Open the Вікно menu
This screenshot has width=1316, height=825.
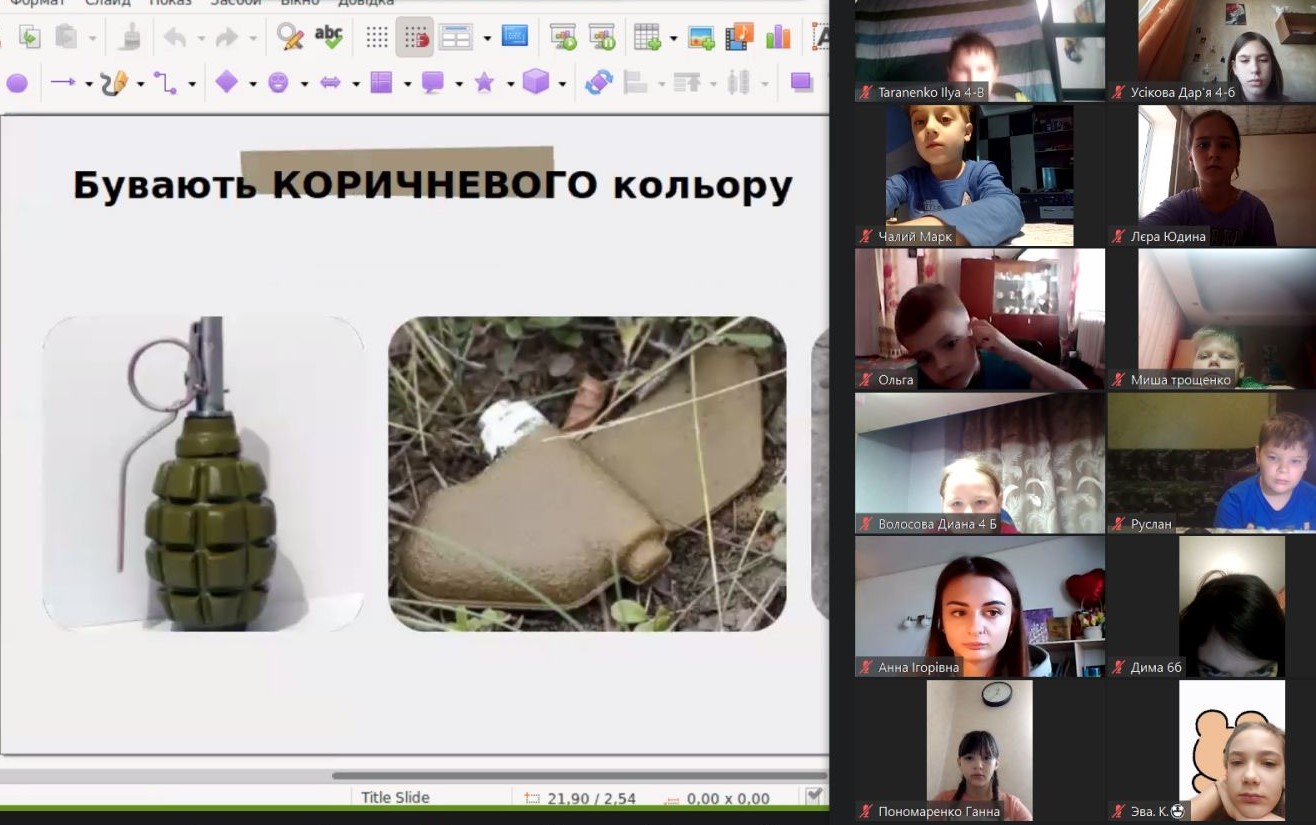(x=299, y=3)
